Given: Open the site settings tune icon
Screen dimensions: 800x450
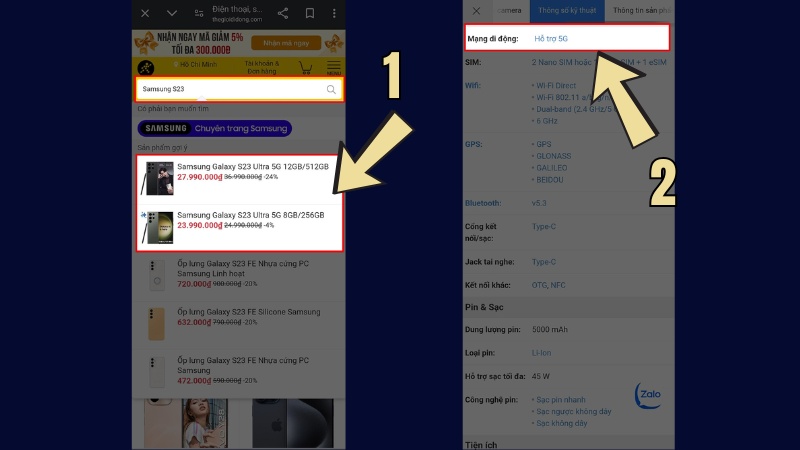Looking at the screenshot, I should pyautogui.click(x=198, y=13).
